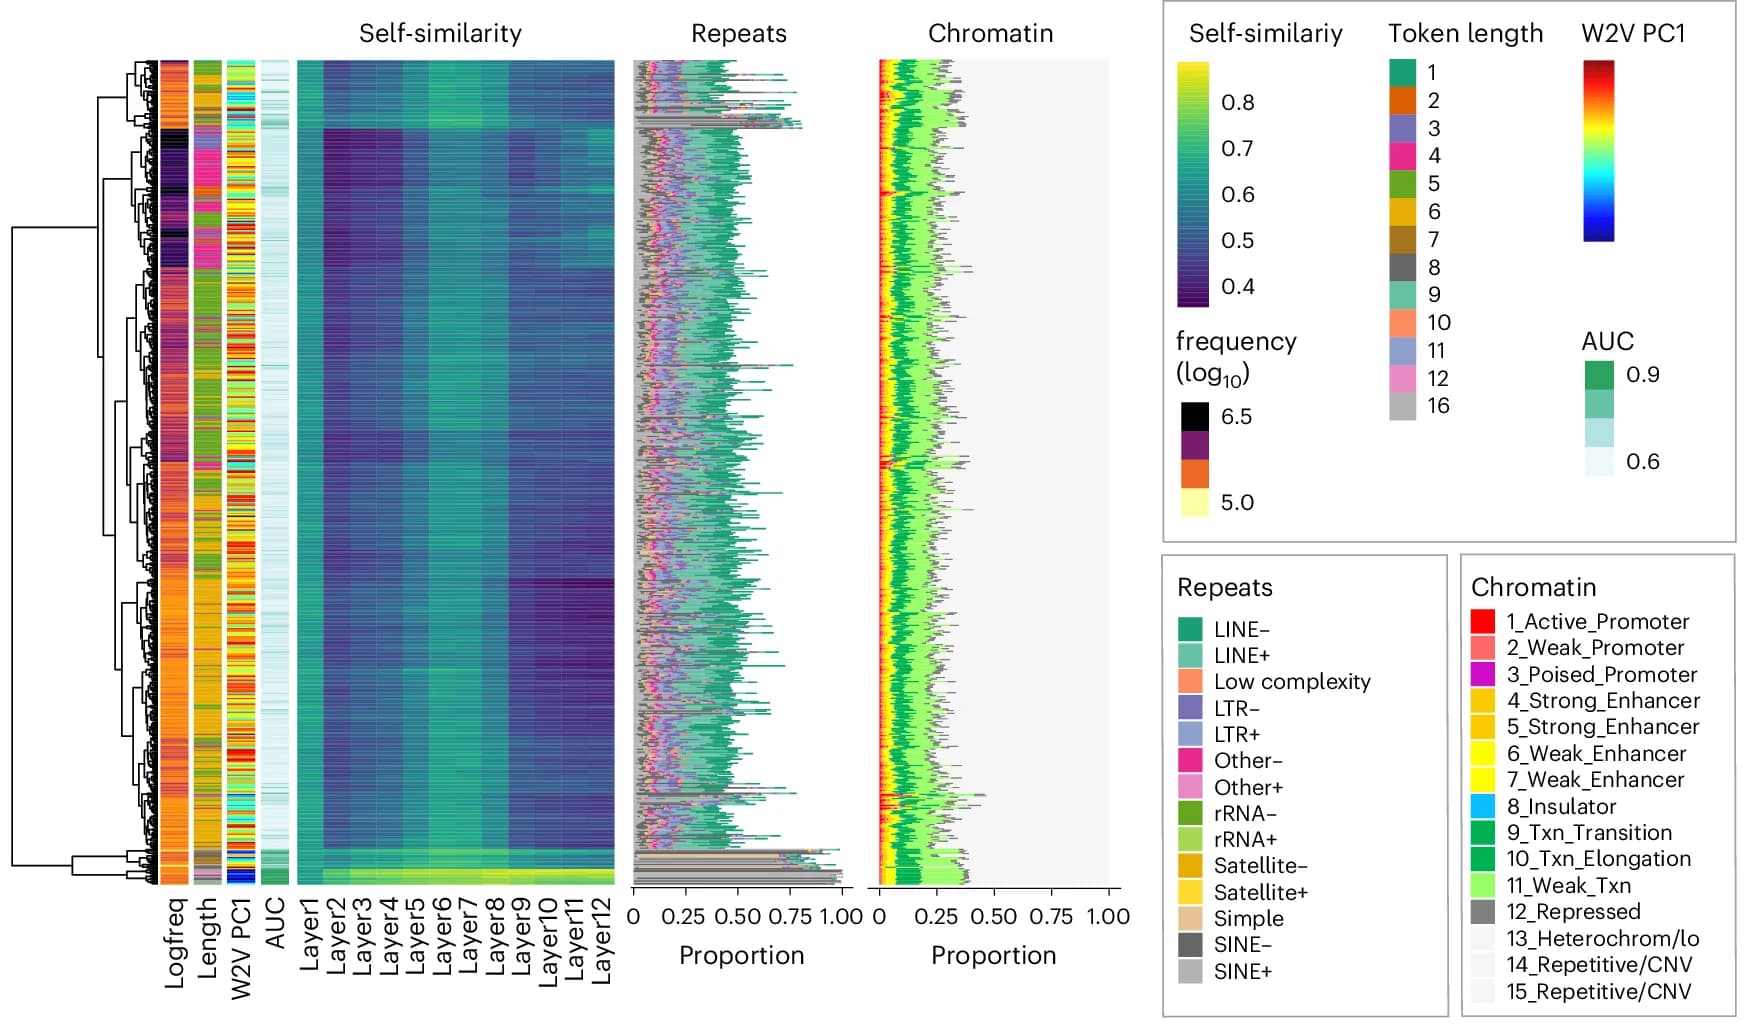Click the Chromatin Proportion axis title
The image size is (1761, 1026).
click(993, 955)
